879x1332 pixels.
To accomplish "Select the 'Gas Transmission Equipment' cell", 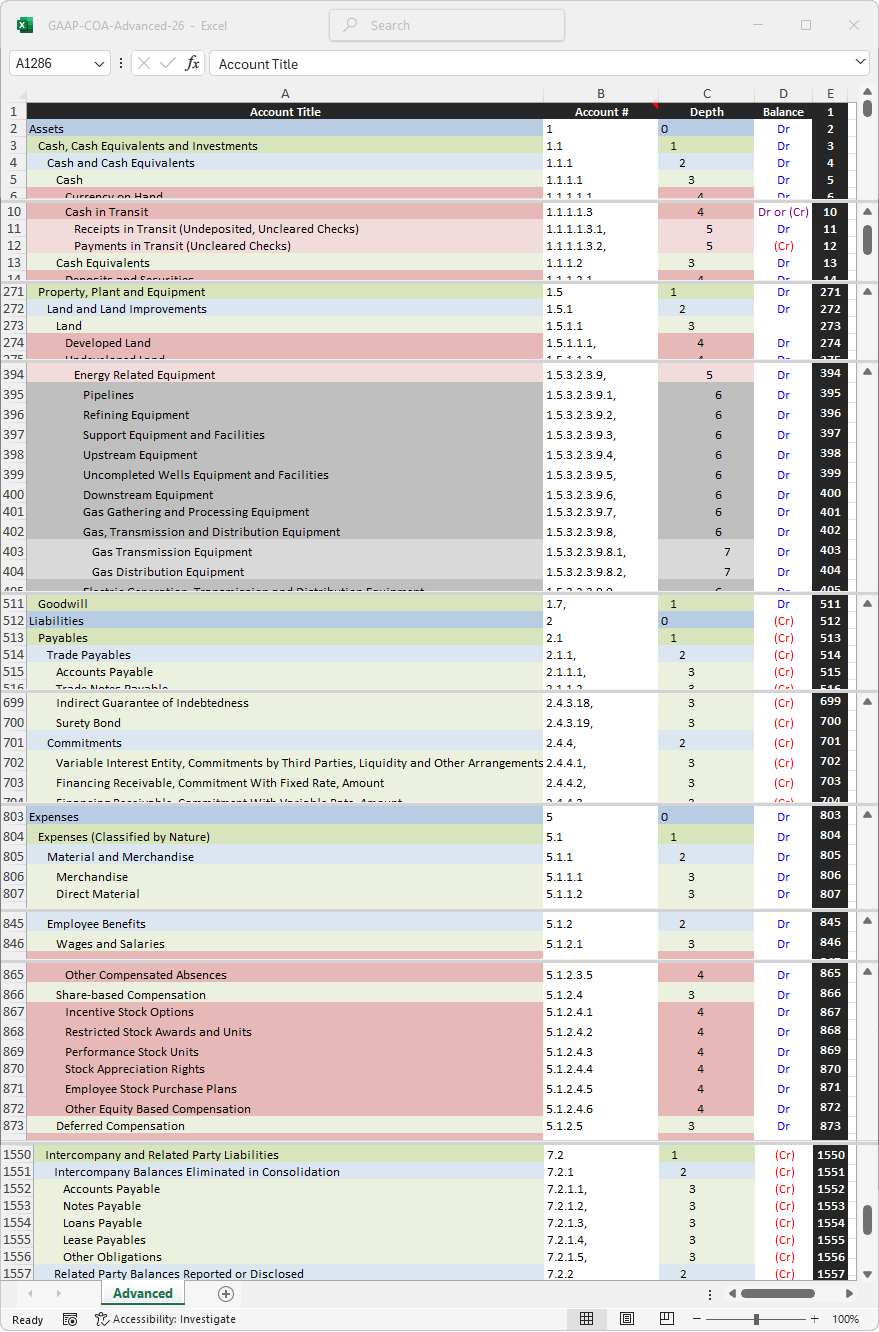I will (285, 552).
